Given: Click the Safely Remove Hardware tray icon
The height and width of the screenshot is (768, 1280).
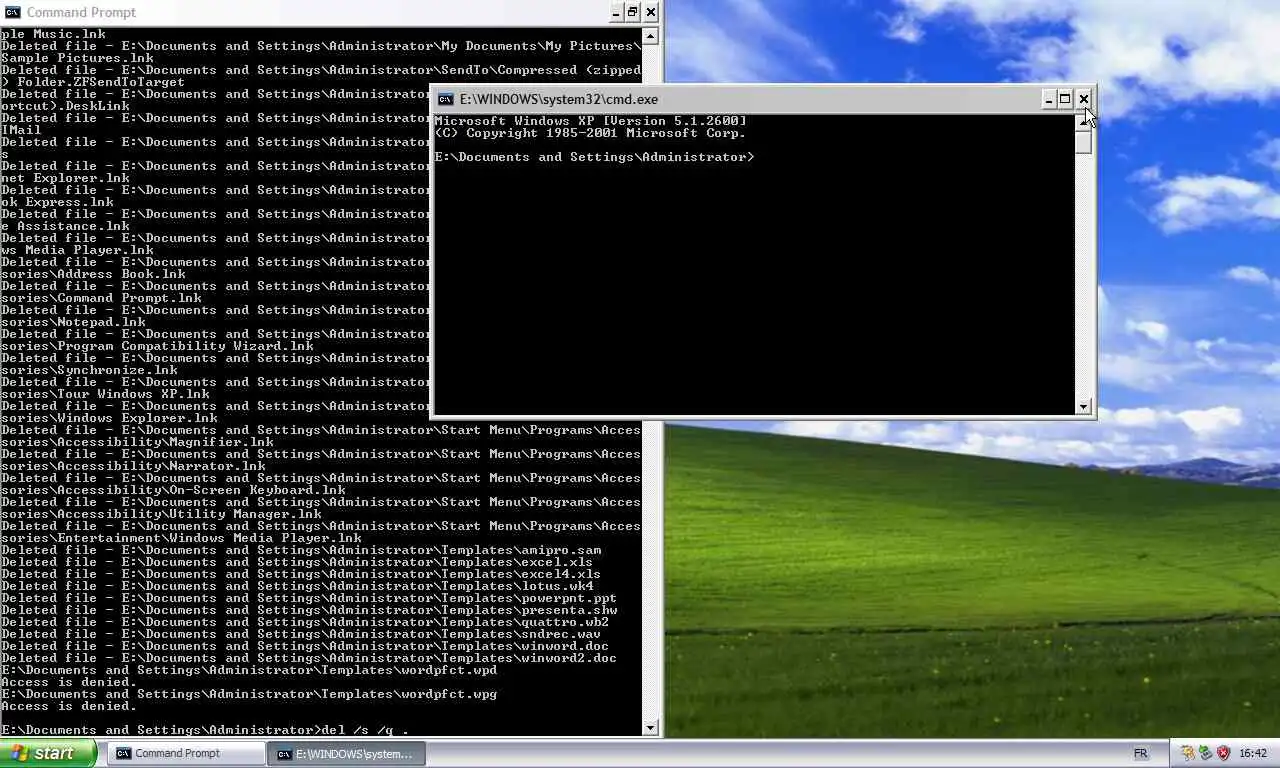Looking at the screenshot, I should (x=1206, y=753).
